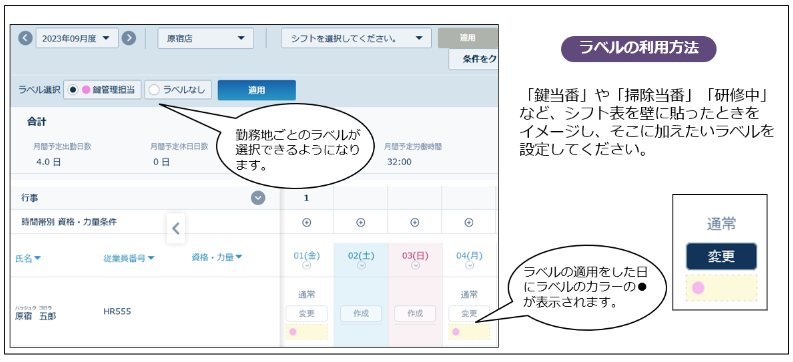The image size is (793, 362).
Task: Click the 0 日 planned holidays value
Action: click(x=161, y=162)
